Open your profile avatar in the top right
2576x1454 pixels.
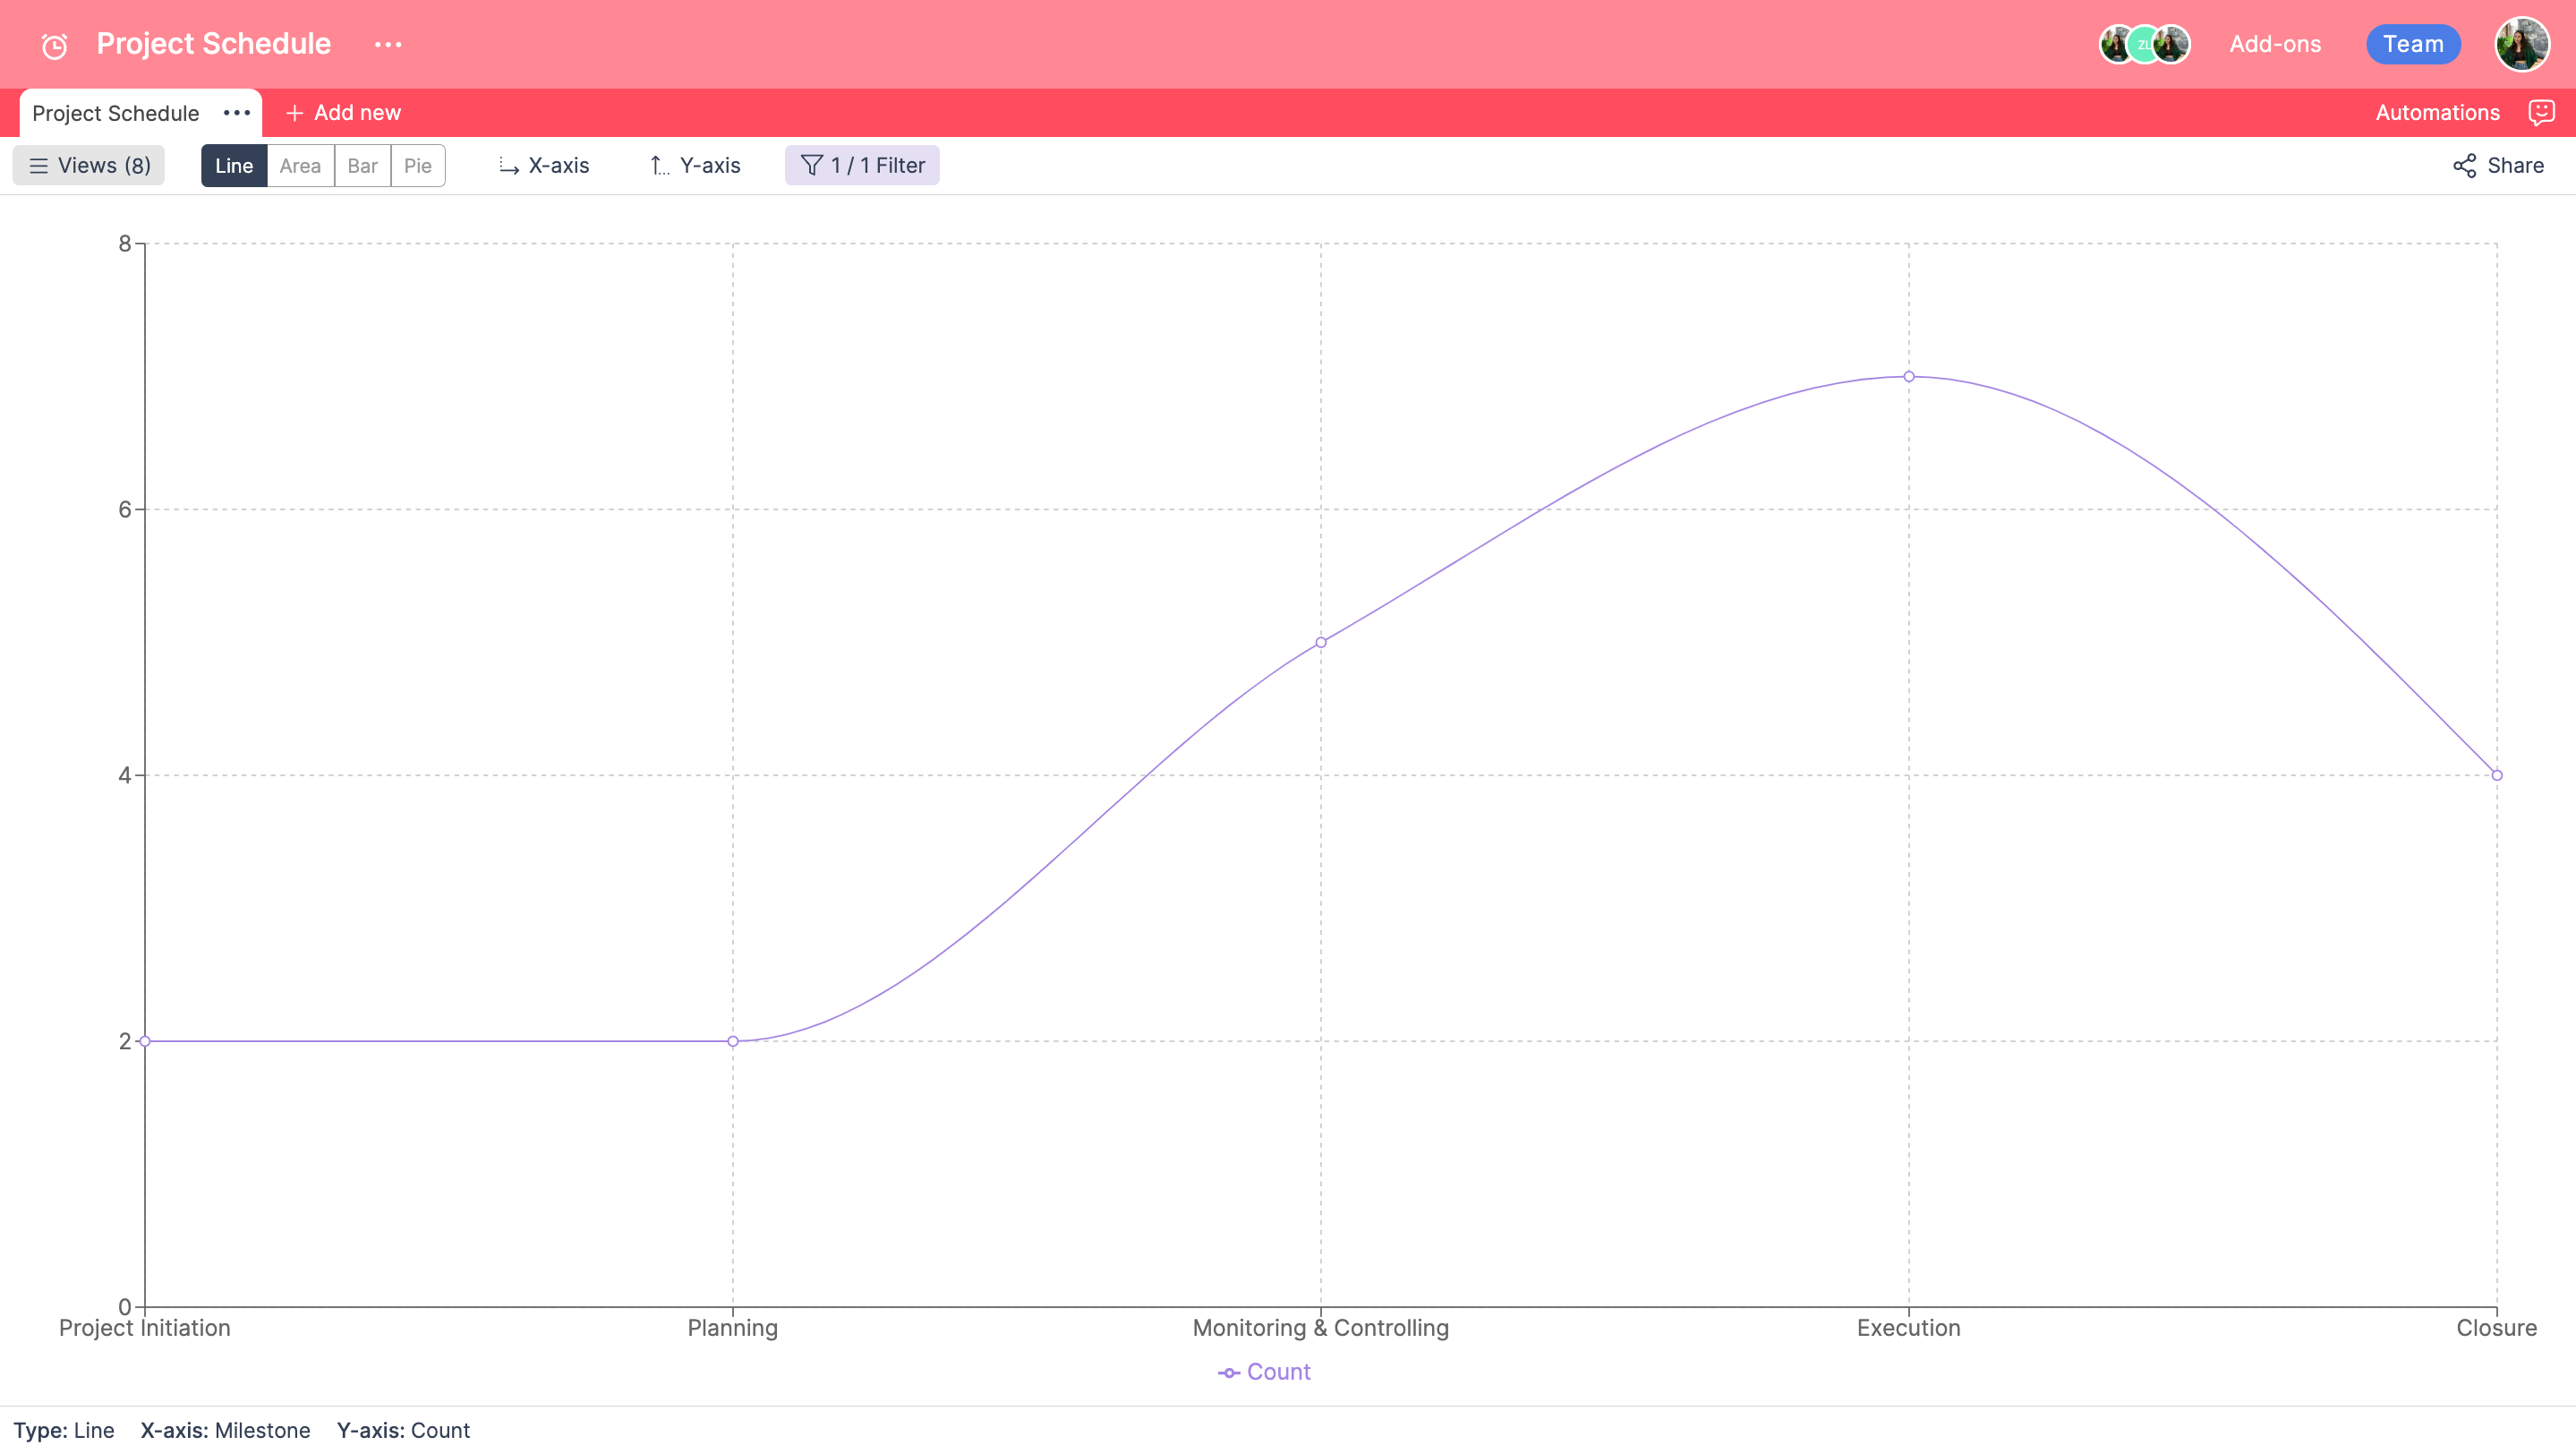point(2522,44)
